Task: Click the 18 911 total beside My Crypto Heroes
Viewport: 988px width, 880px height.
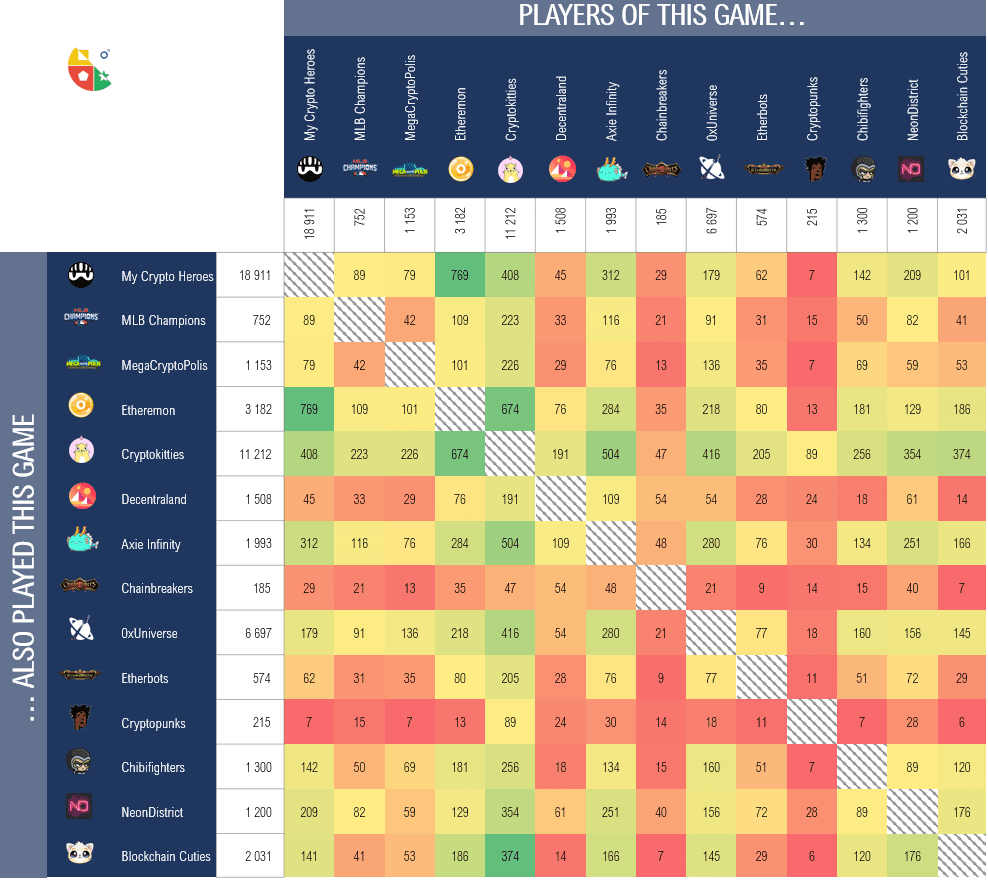Action: pos(255,275)
